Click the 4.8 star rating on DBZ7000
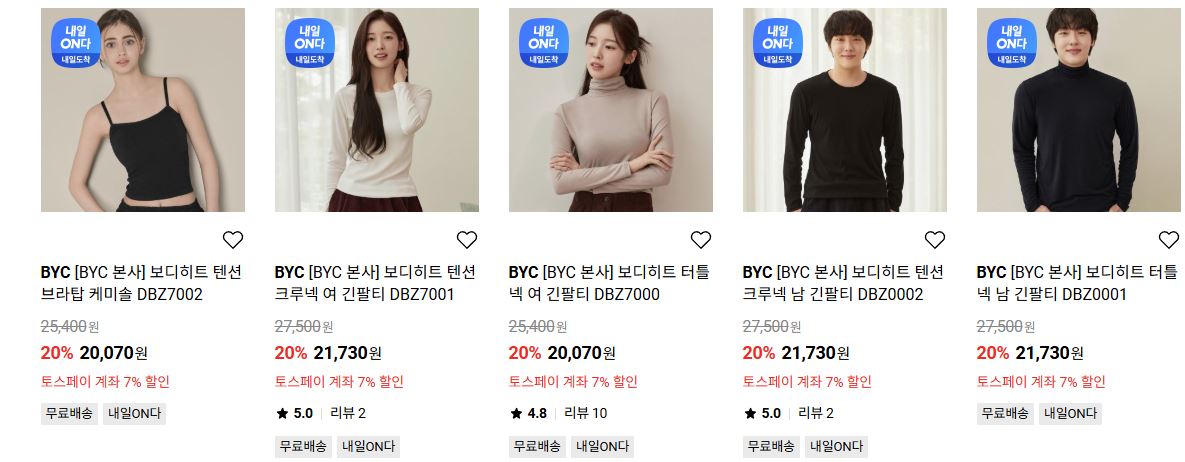Image resolution: width=1185 pixels, height=462 pixels. (x=528, y=413)
